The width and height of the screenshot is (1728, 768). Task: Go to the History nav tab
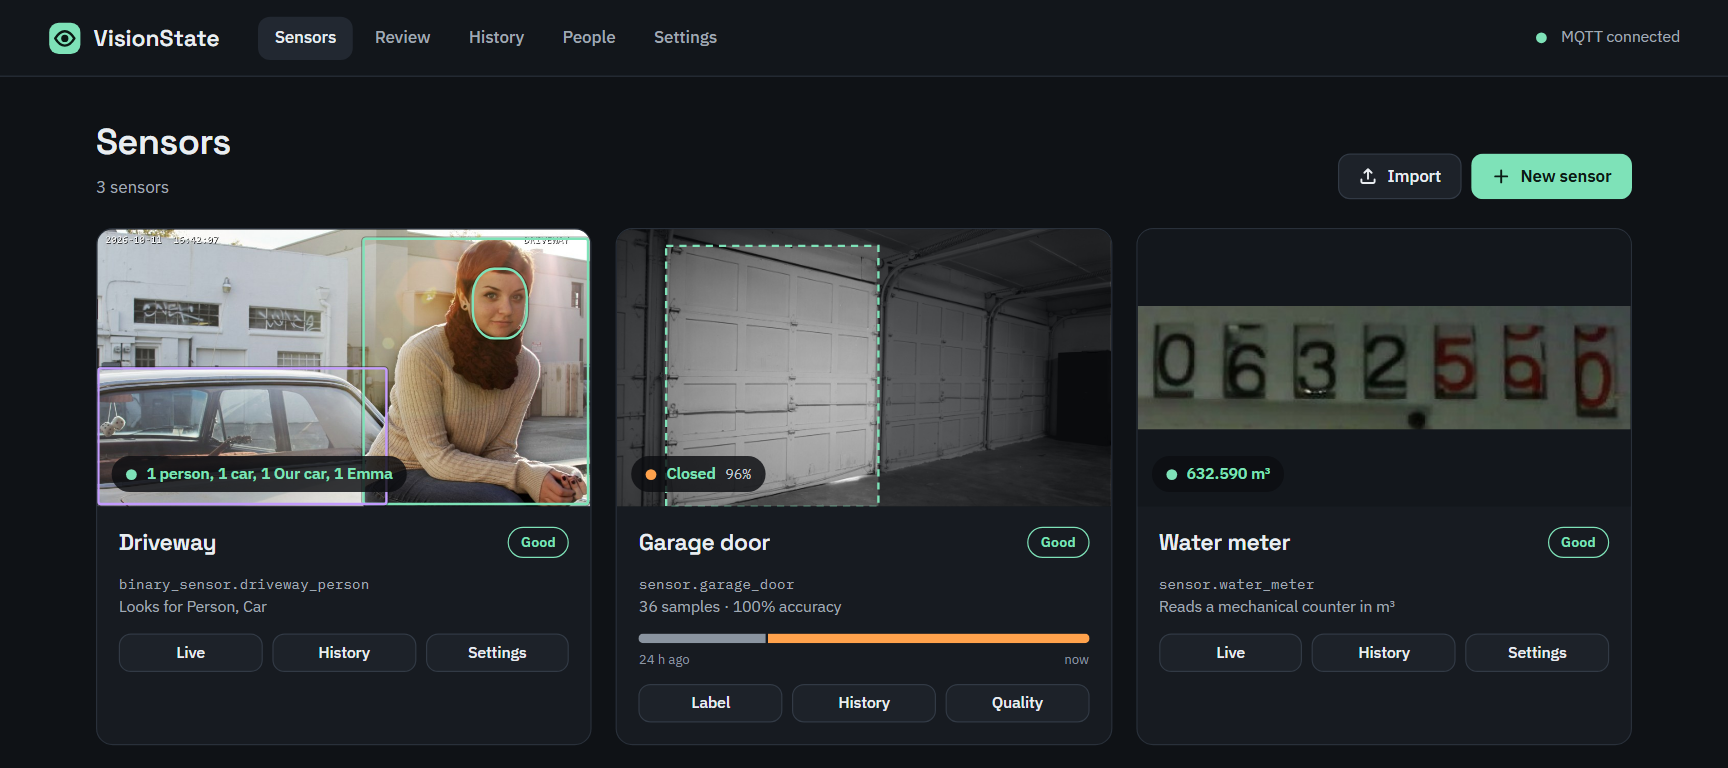[x=496, y=38]
